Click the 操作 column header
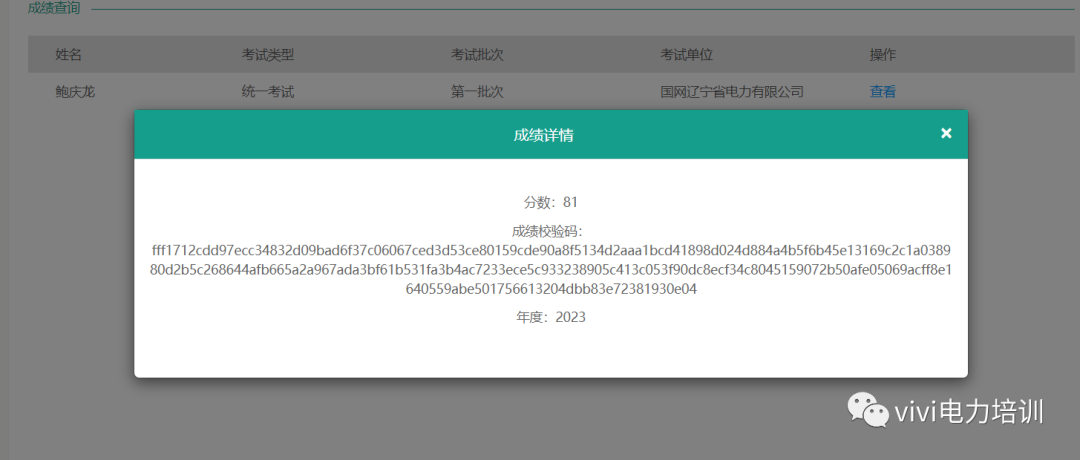Screen dimensions: 1080x460 point(882,54)
